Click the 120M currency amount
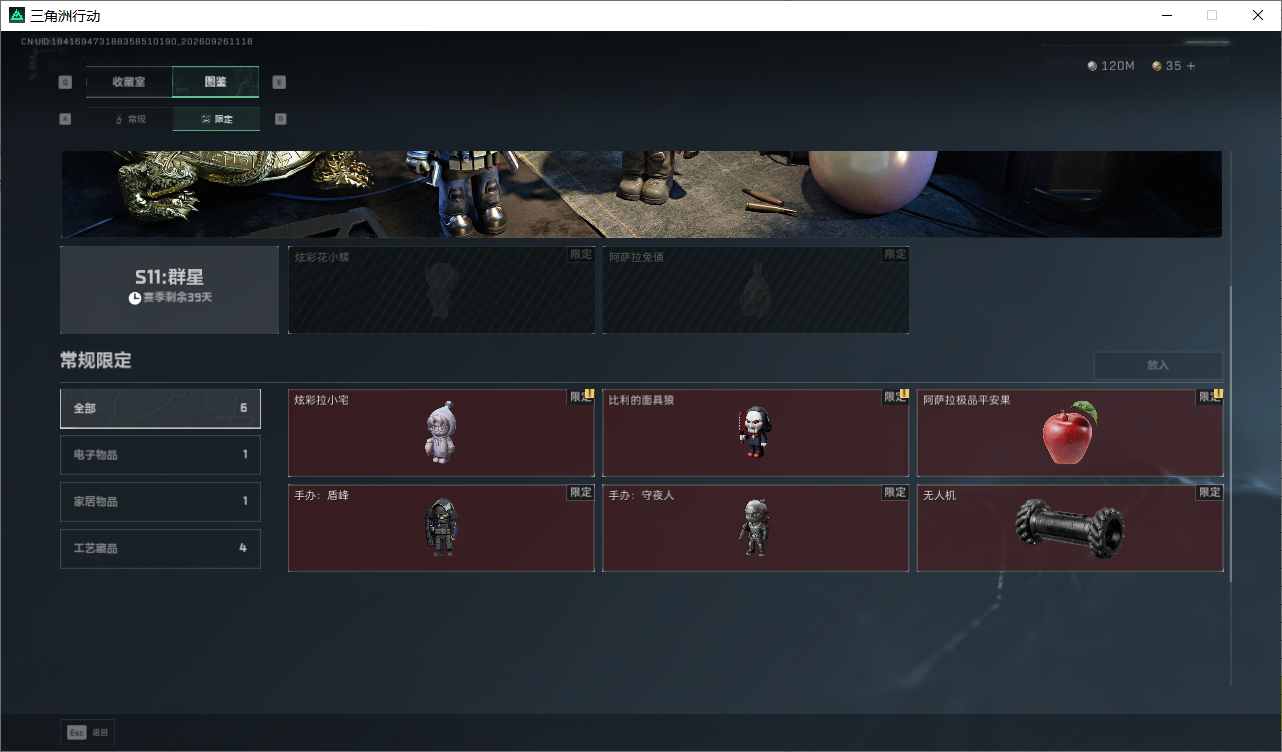Image resolution: width=1282 pixels, height=752 pixels. [1117, 66]
